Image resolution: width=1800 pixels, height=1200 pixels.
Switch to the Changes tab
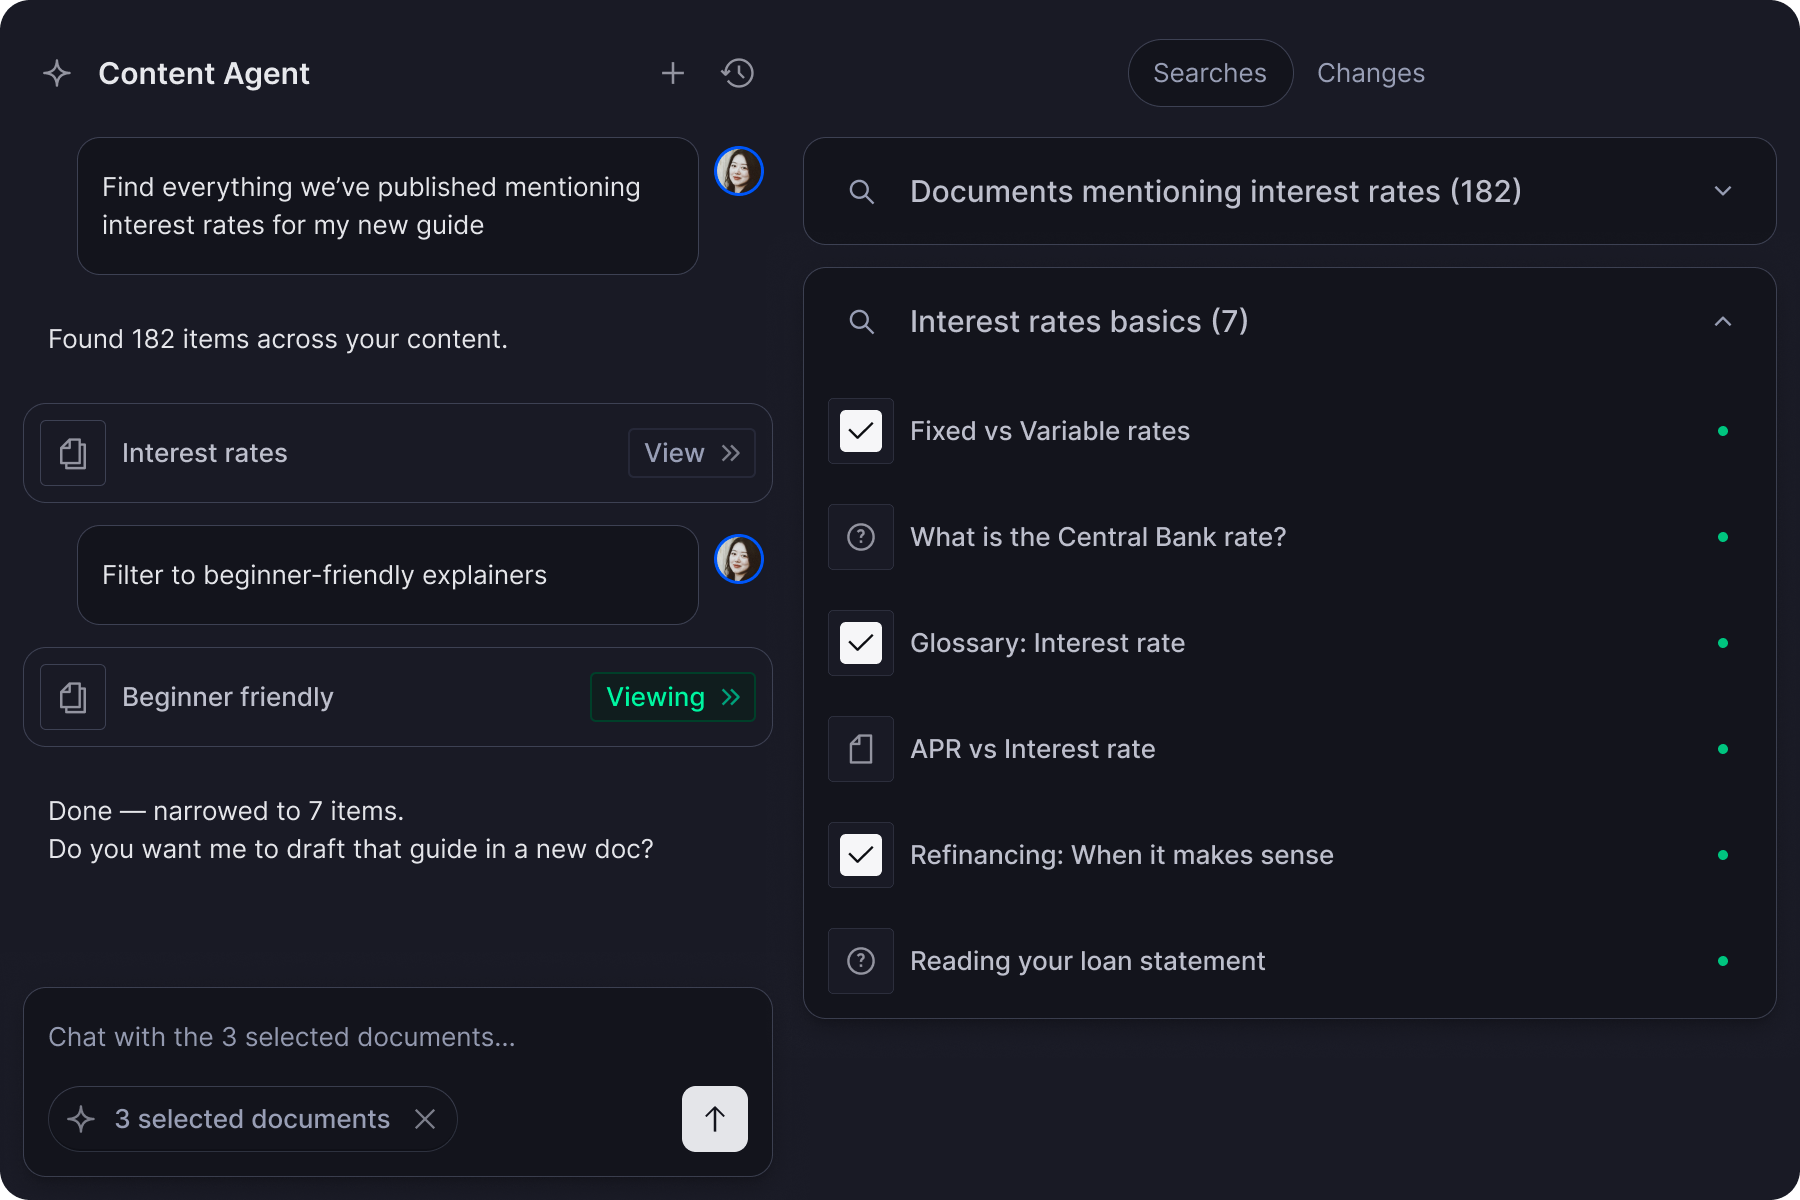tap(1370, 73)
